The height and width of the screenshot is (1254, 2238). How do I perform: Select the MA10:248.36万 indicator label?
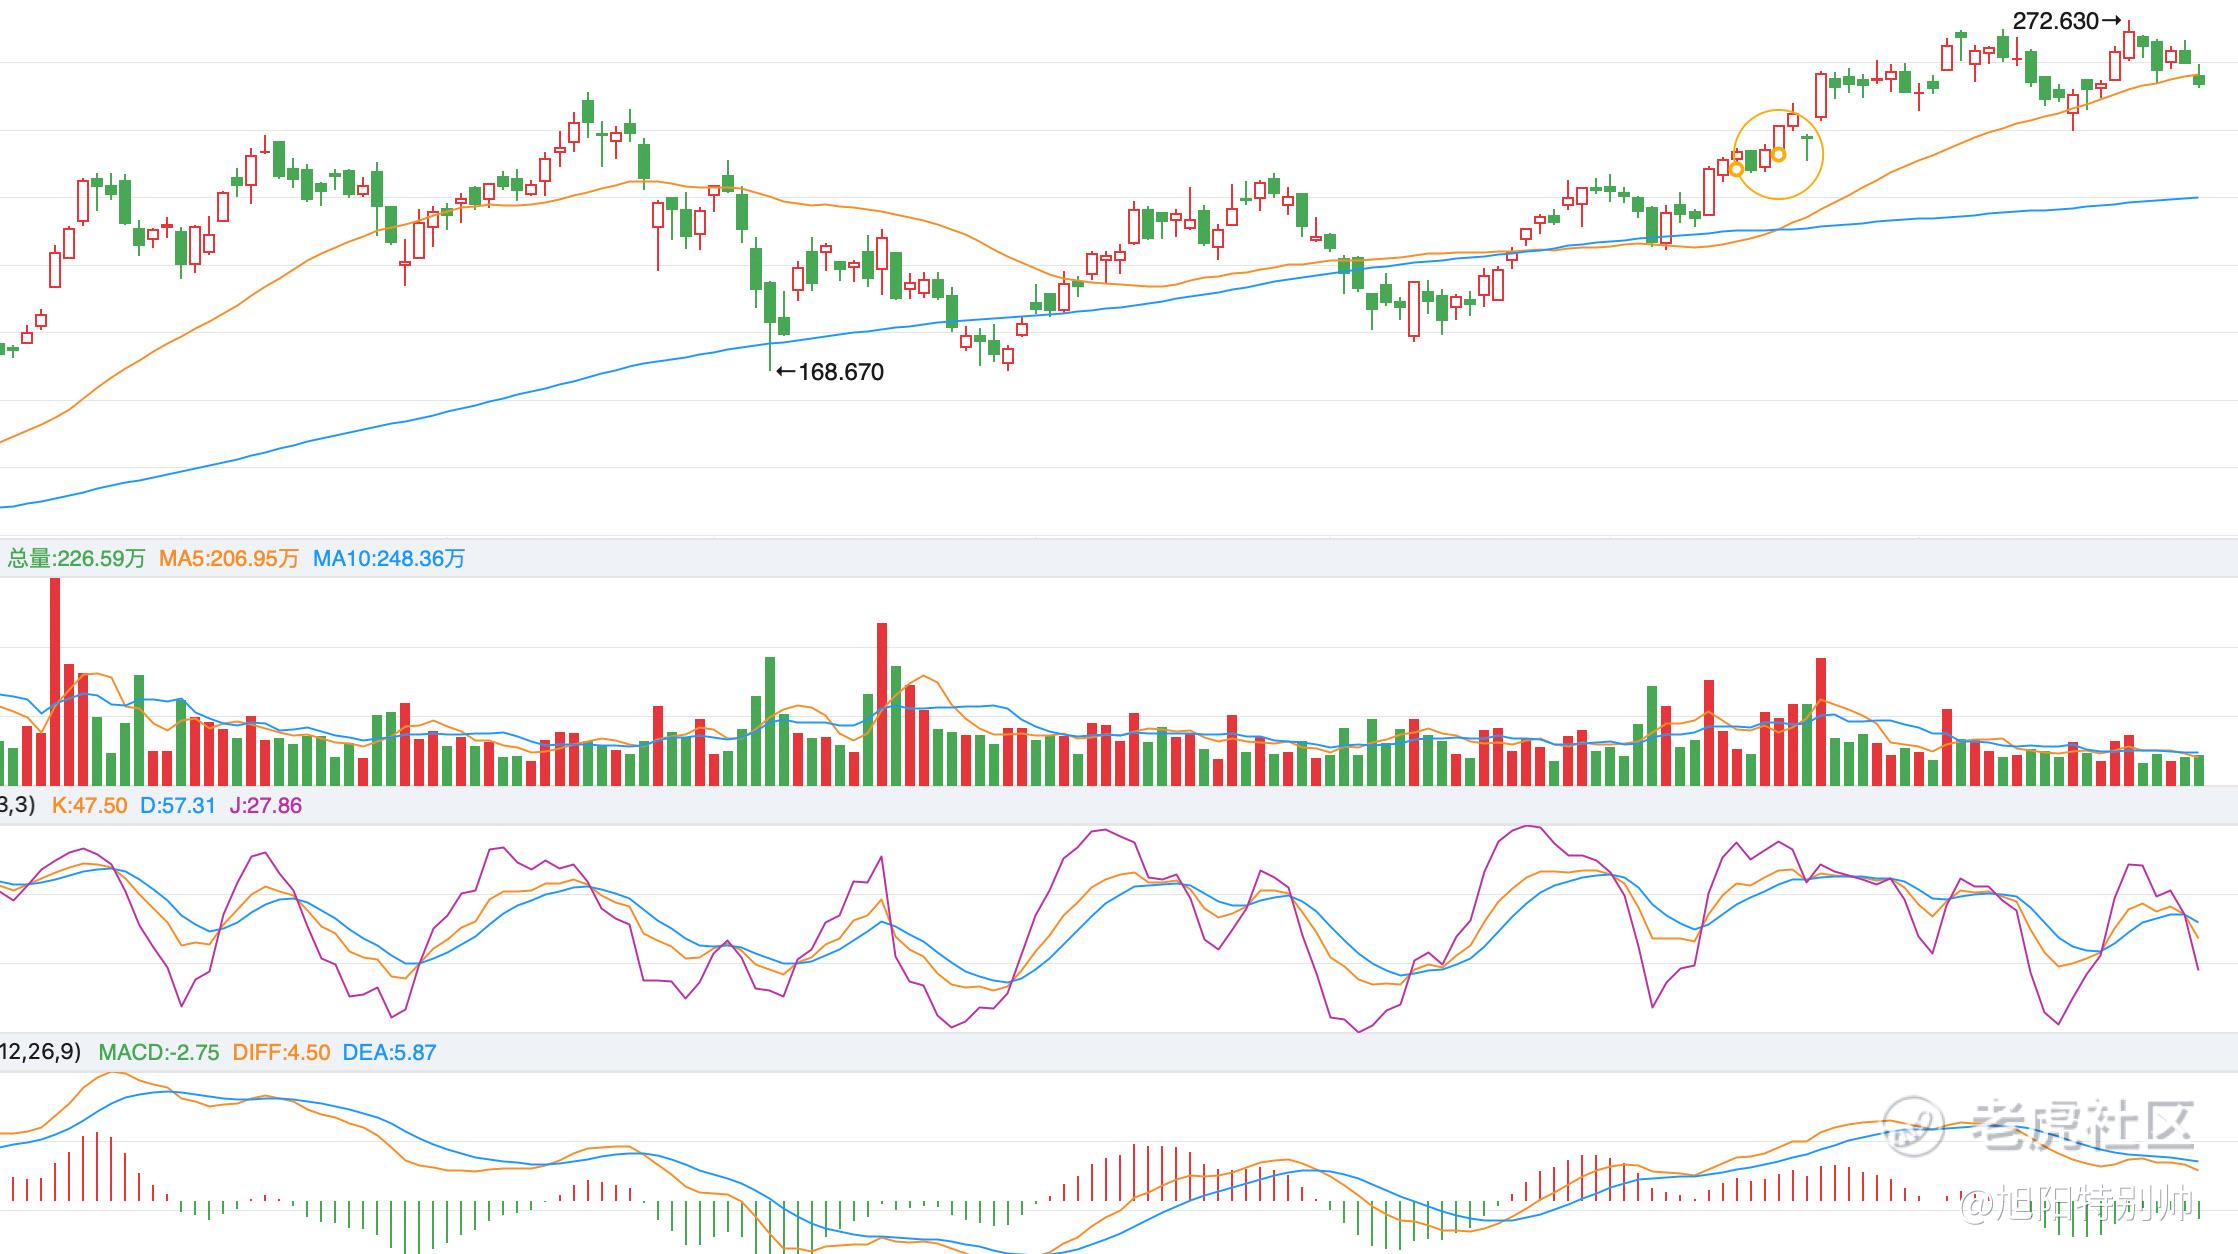pos(389,559)
